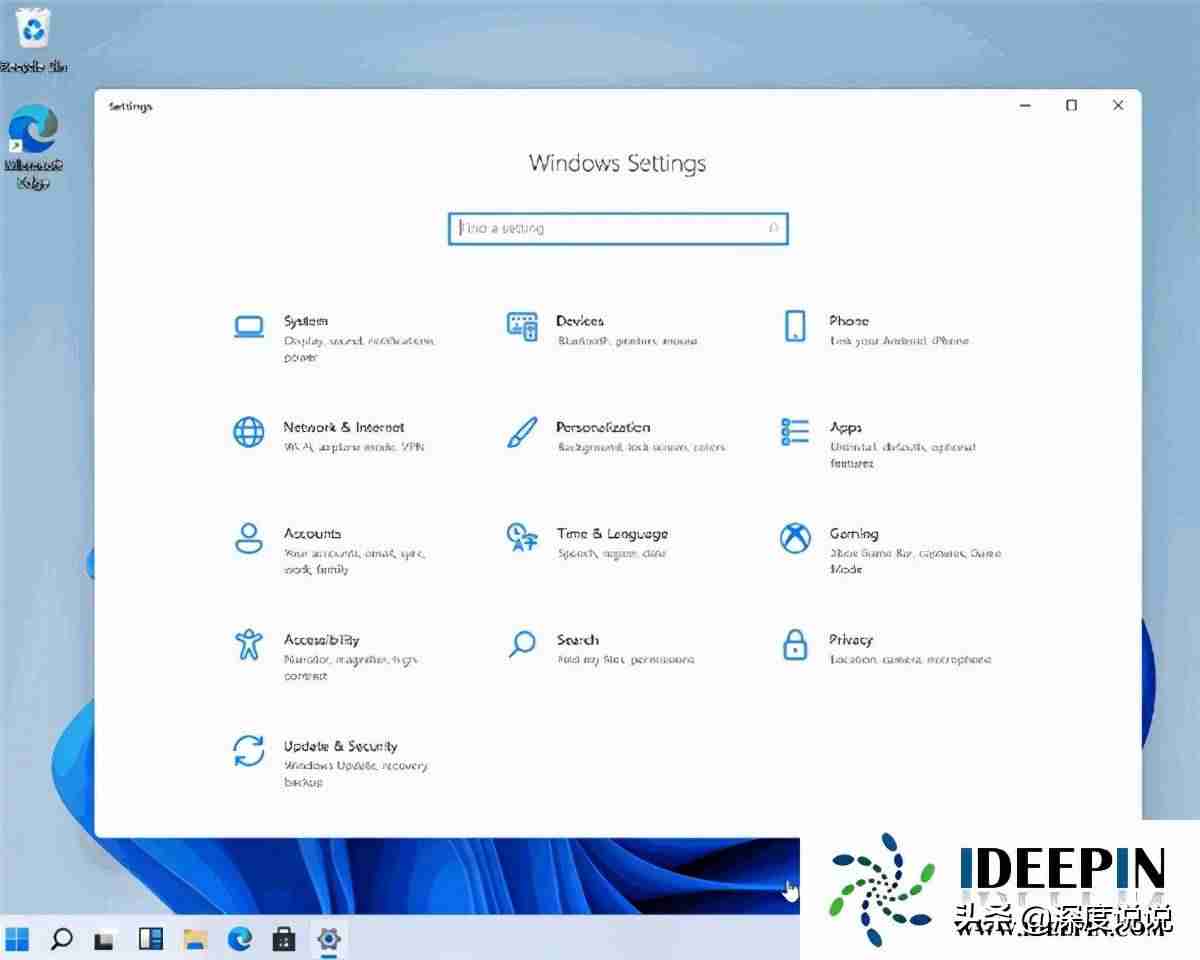
Task: Click the Accounts label text
Action: point(312,534)
